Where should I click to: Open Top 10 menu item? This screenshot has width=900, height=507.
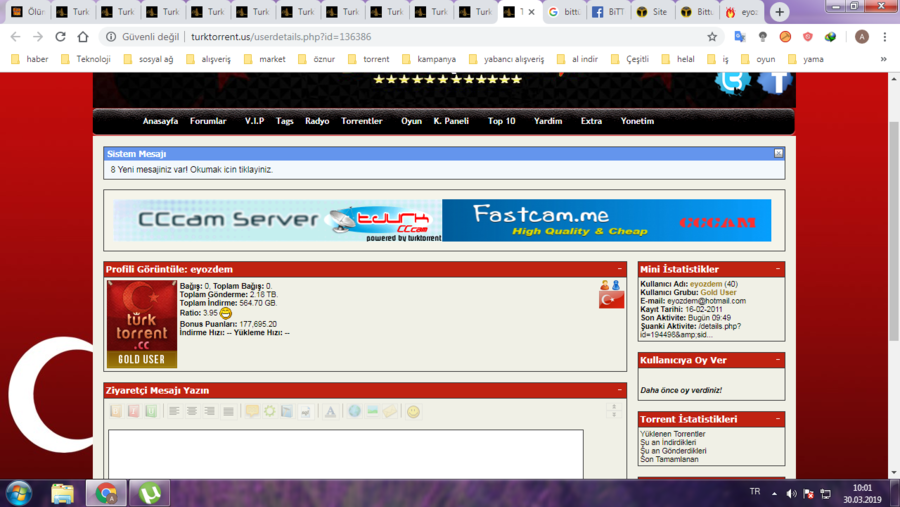pos(502,121)
